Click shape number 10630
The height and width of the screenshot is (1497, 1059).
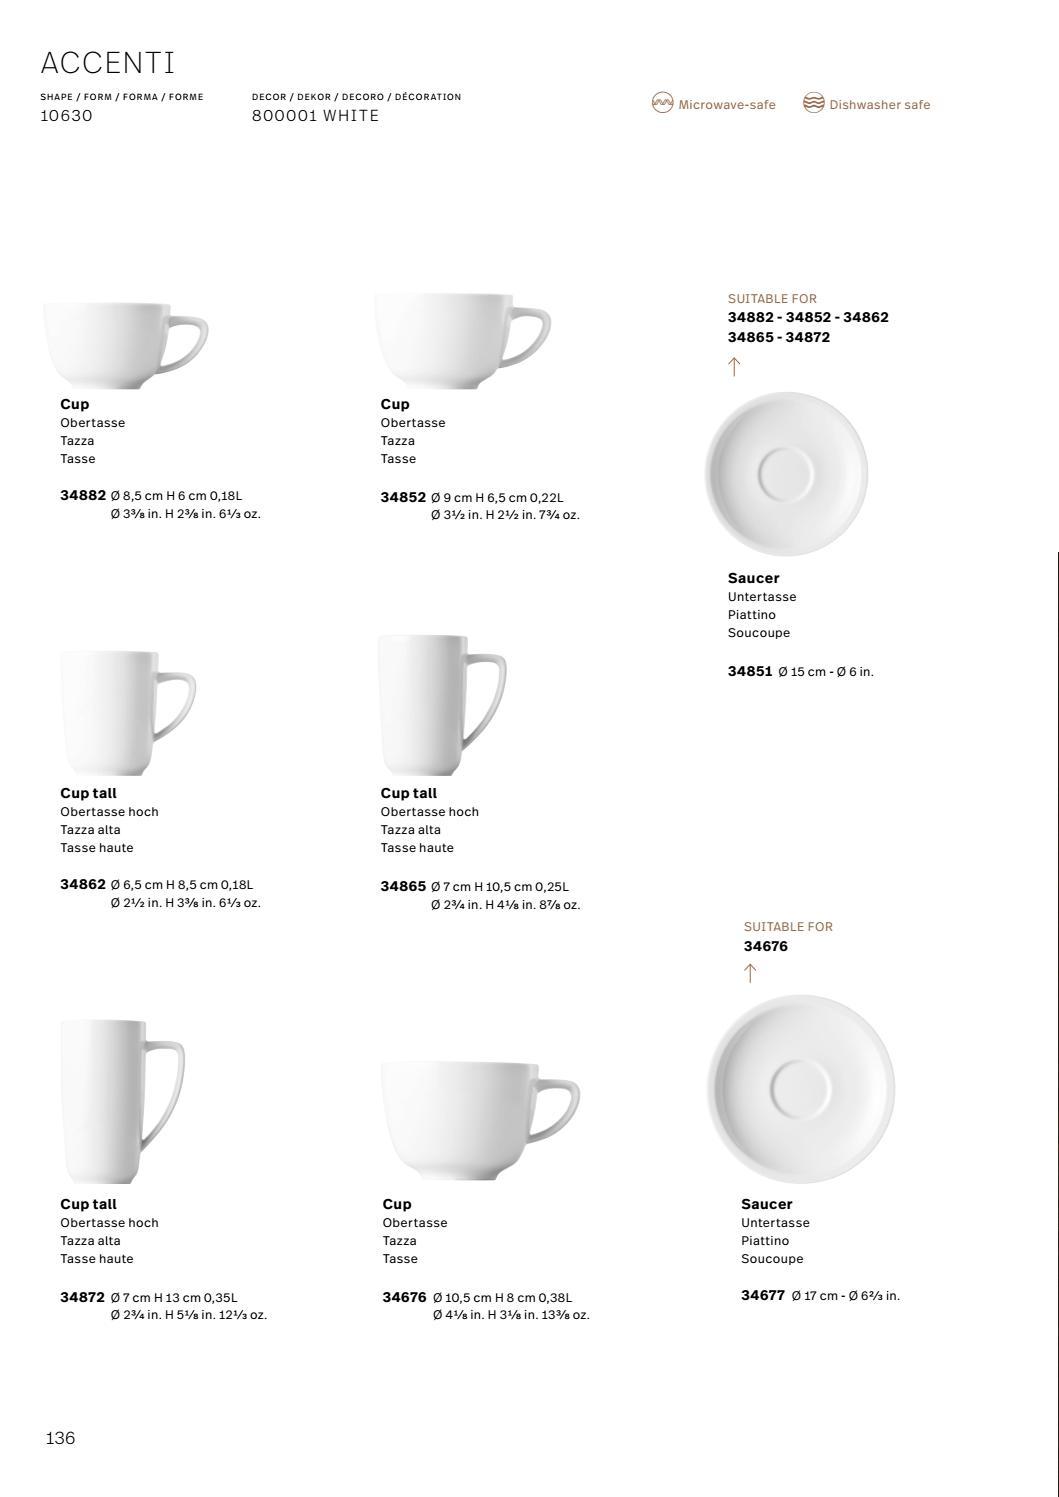coord(66,116)
